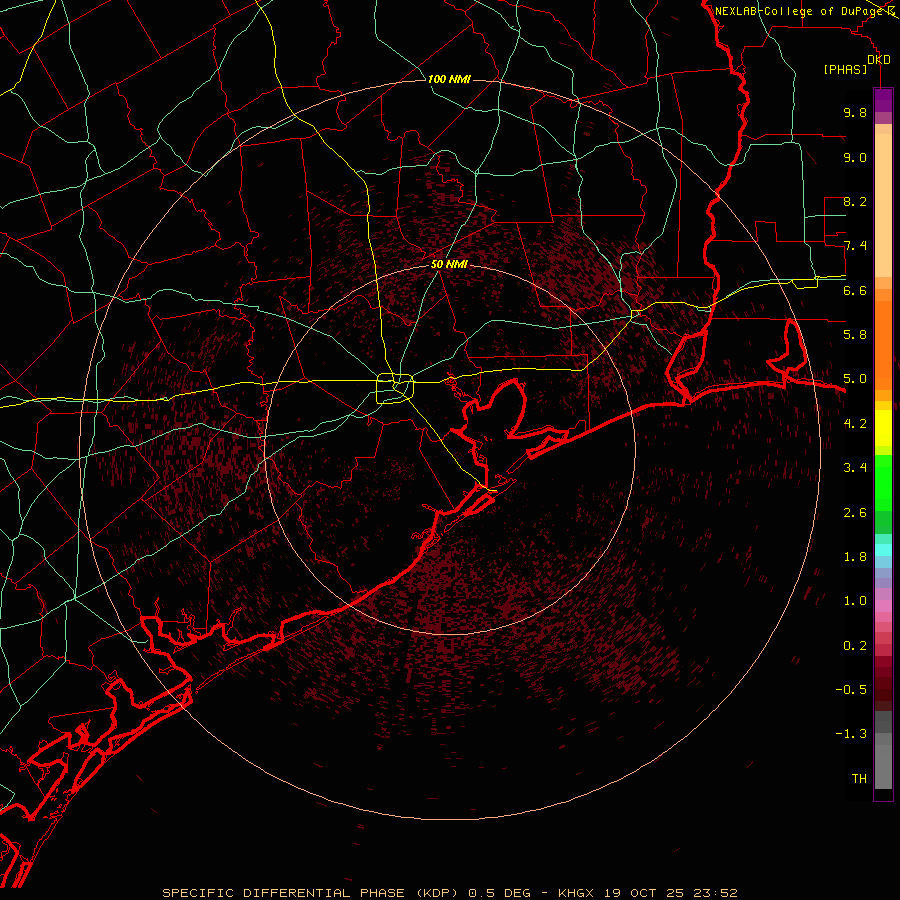Click the 9.0 value on the color scale
This screenshot has height=900, width=900.
[x=855, y=157]
